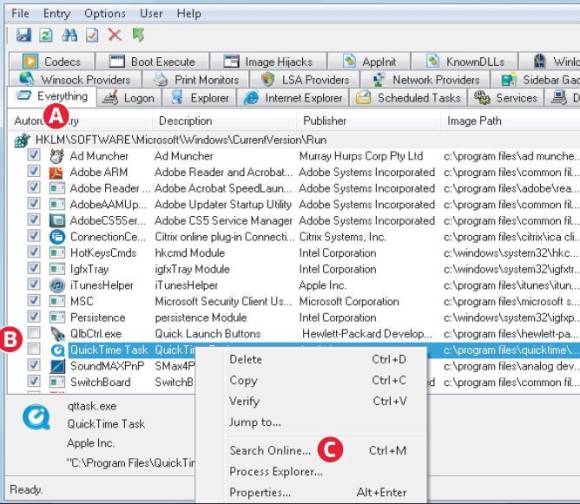Enable the QlbCtrl.exe checkbox

click(x=34, y=332)
